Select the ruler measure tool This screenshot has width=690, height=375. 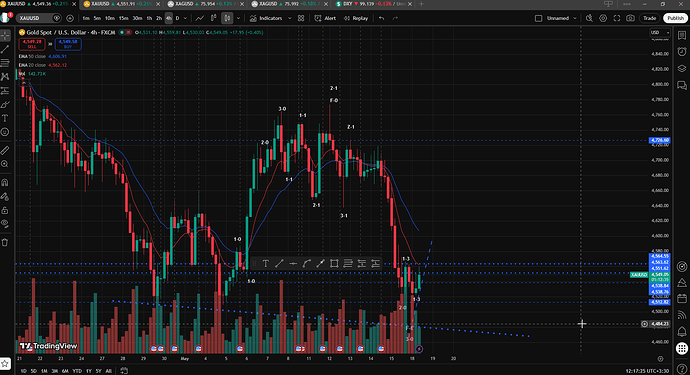tap(5, 151)
